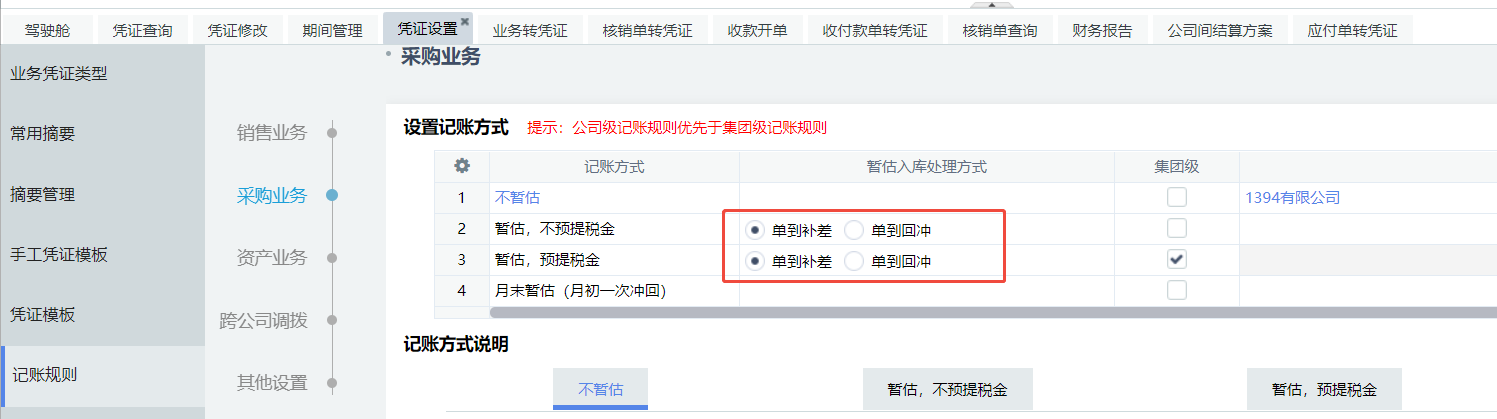Image resolution: width=1497 pixels, height=419 pixels.
Task: Click the 不暂估 link in table row 1
Action: [x=517, y=198]
